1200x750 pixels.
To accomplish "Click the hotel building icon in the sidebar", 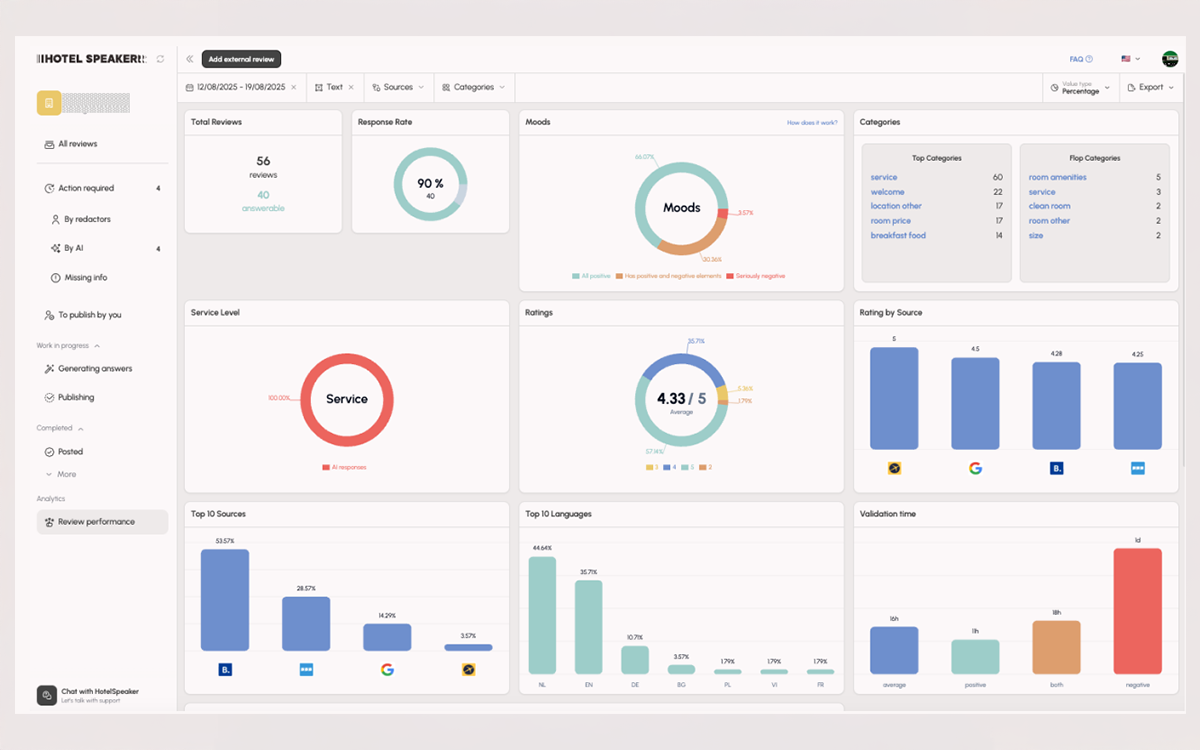I will (49, 103).
